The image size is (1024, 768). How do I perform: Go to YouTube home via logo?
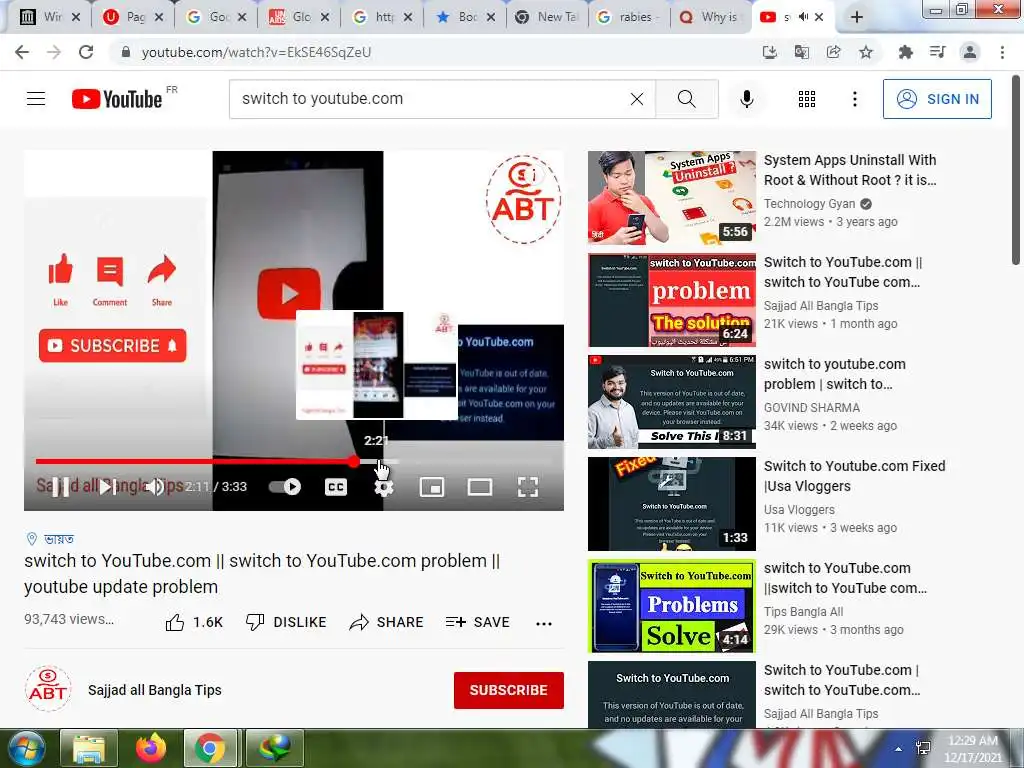coord(118,99)
